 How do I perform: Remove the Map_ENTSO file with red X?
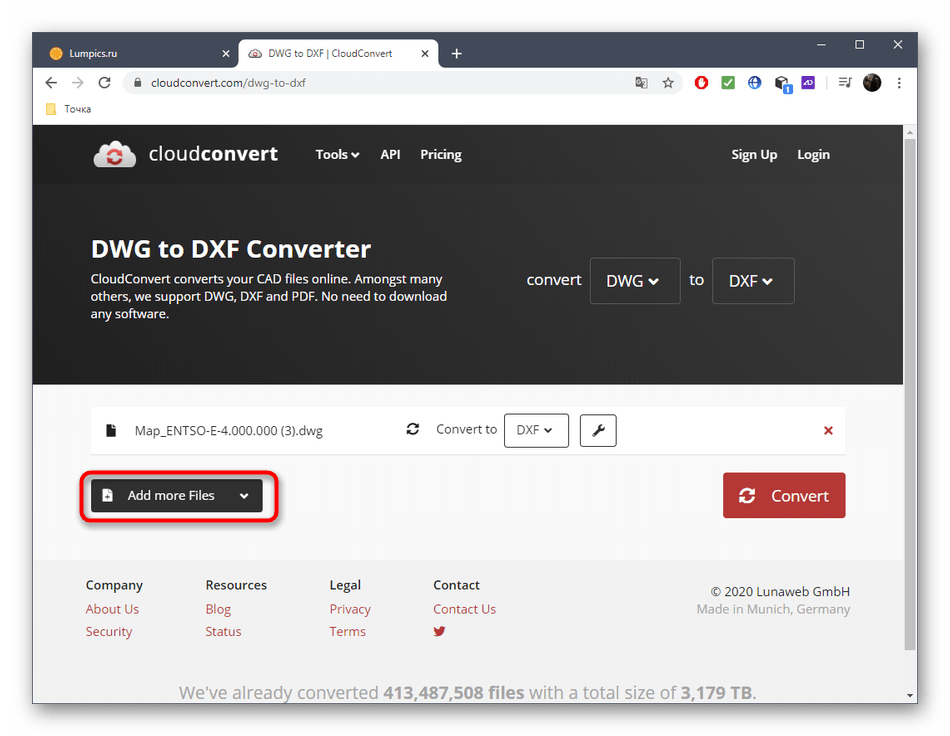(828, 430)
